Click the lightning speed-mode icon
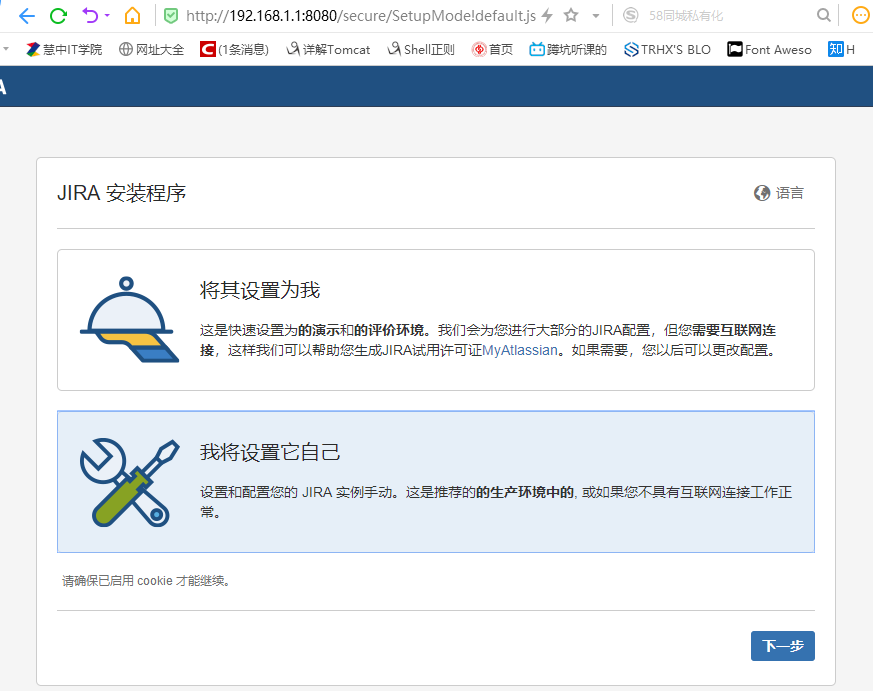 547,16
